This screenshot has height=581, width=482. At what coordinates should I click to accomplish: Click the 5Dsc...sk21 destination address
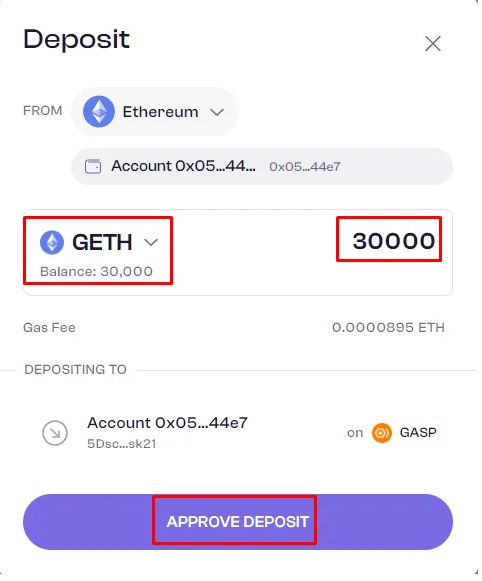pyautogui.click(x=122, y=444)
